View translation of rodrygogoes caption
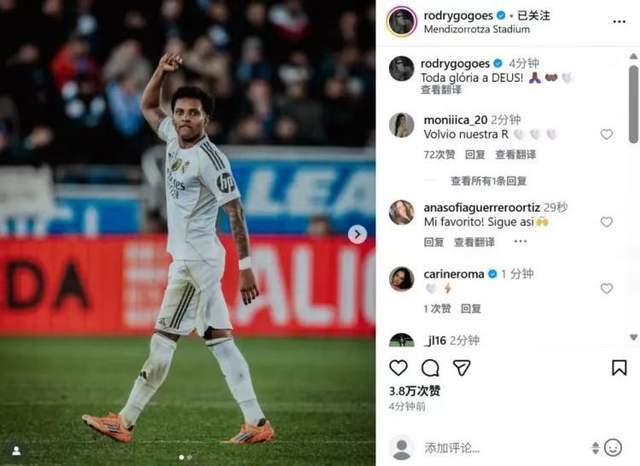The height and width of the screenshot is (466, 640). [441, 89]
